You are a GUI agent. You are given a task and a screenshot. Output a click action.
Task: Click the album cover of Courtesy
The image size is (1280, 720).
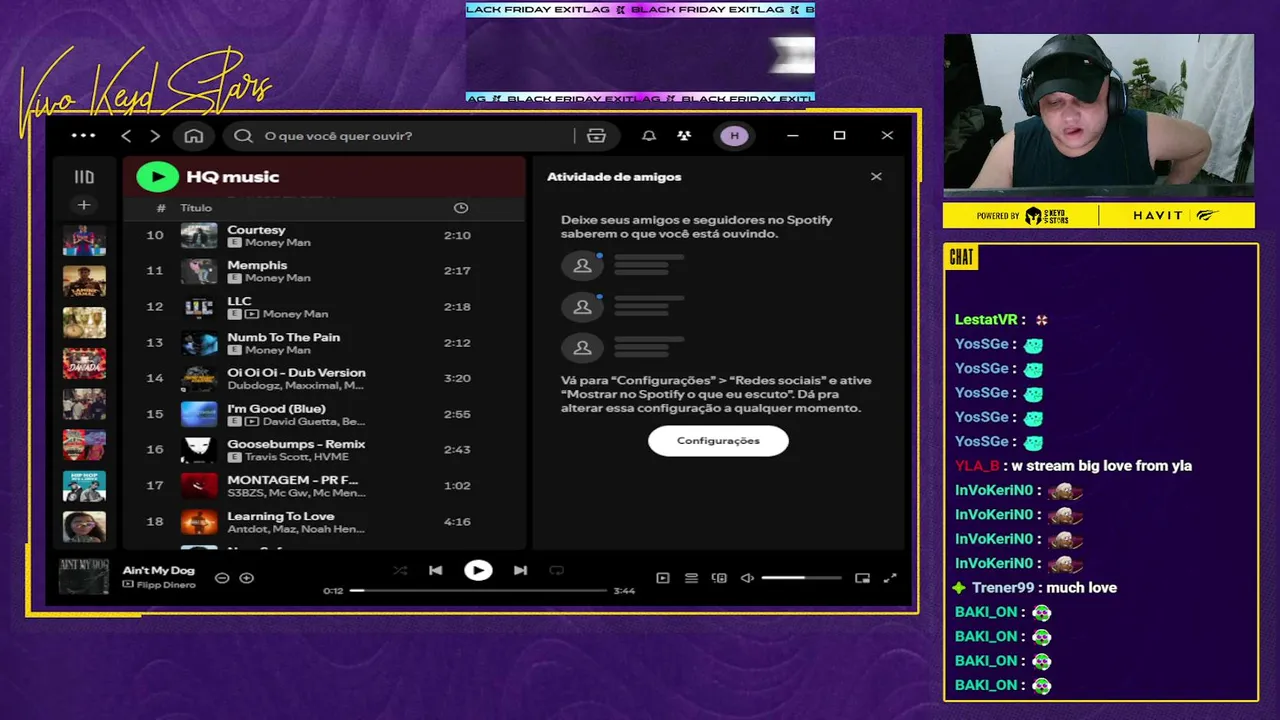coord(199,236)
